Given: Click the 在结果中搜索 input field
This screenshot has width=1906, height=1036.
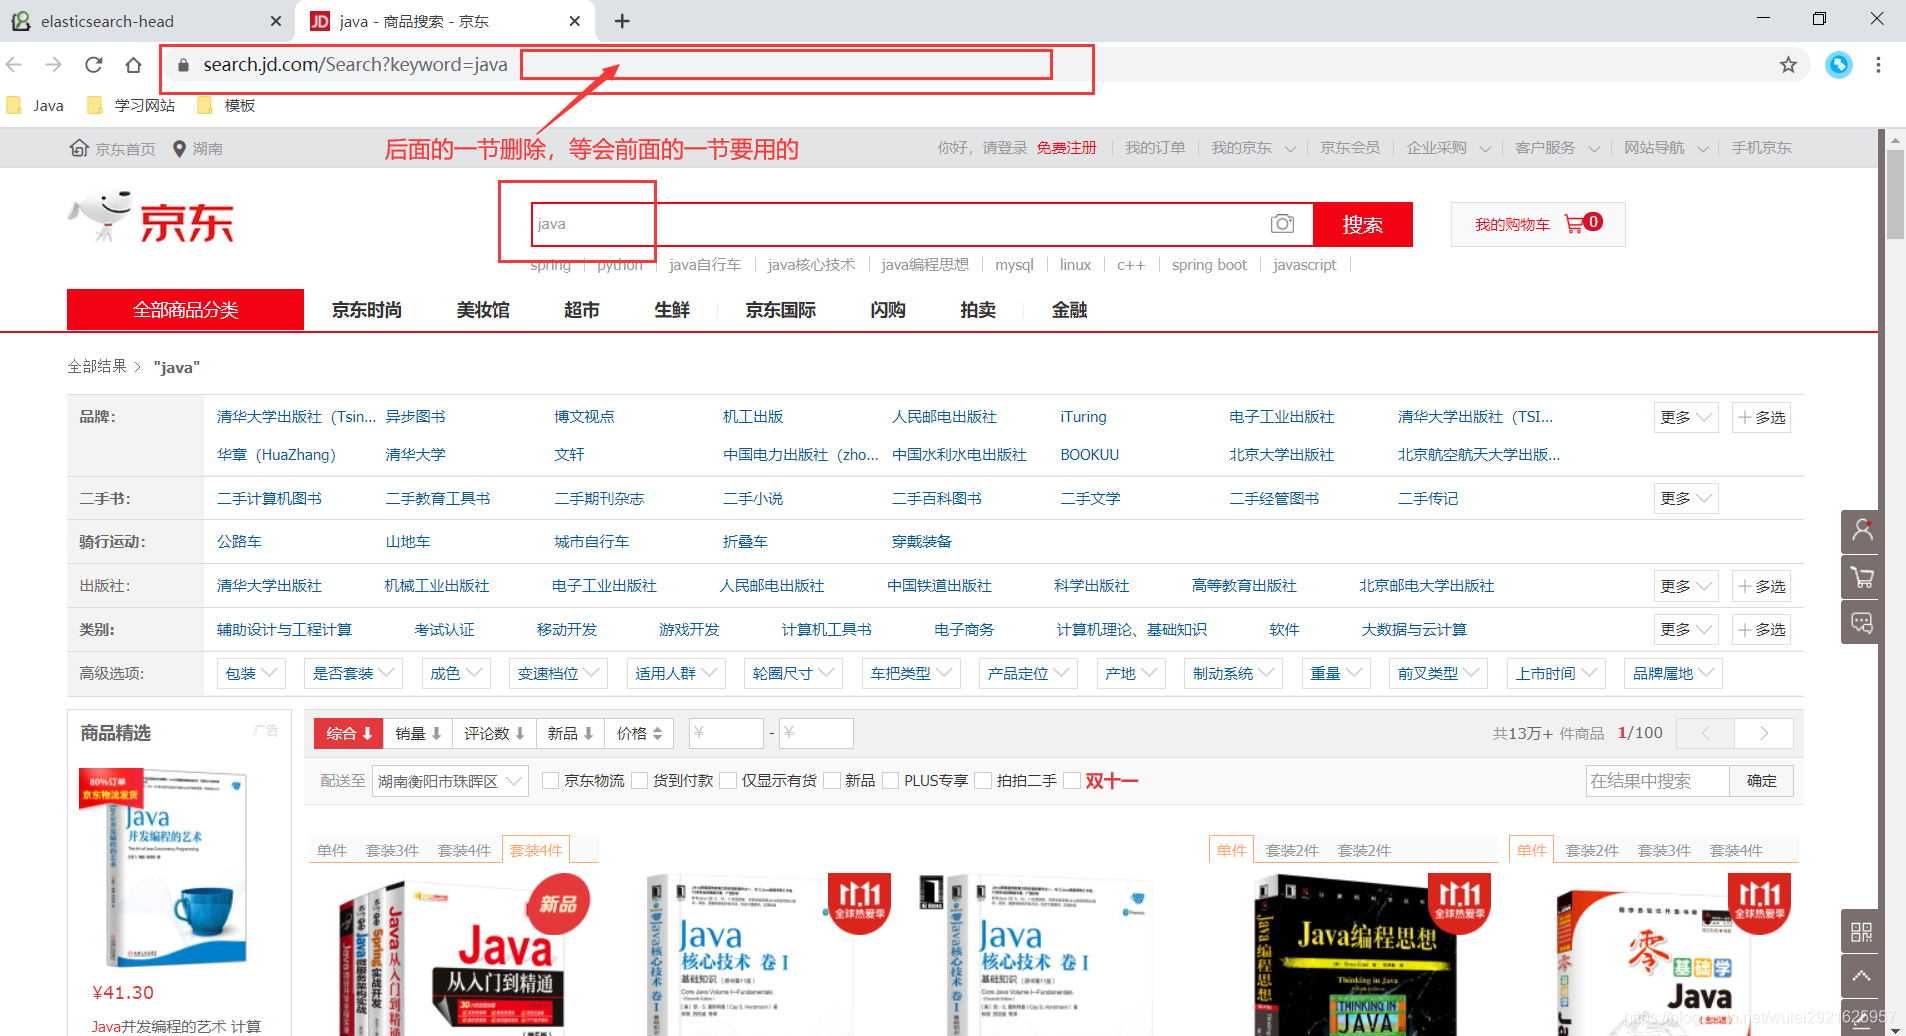Looking at the screenshot, I should (x=1658, y=781).
